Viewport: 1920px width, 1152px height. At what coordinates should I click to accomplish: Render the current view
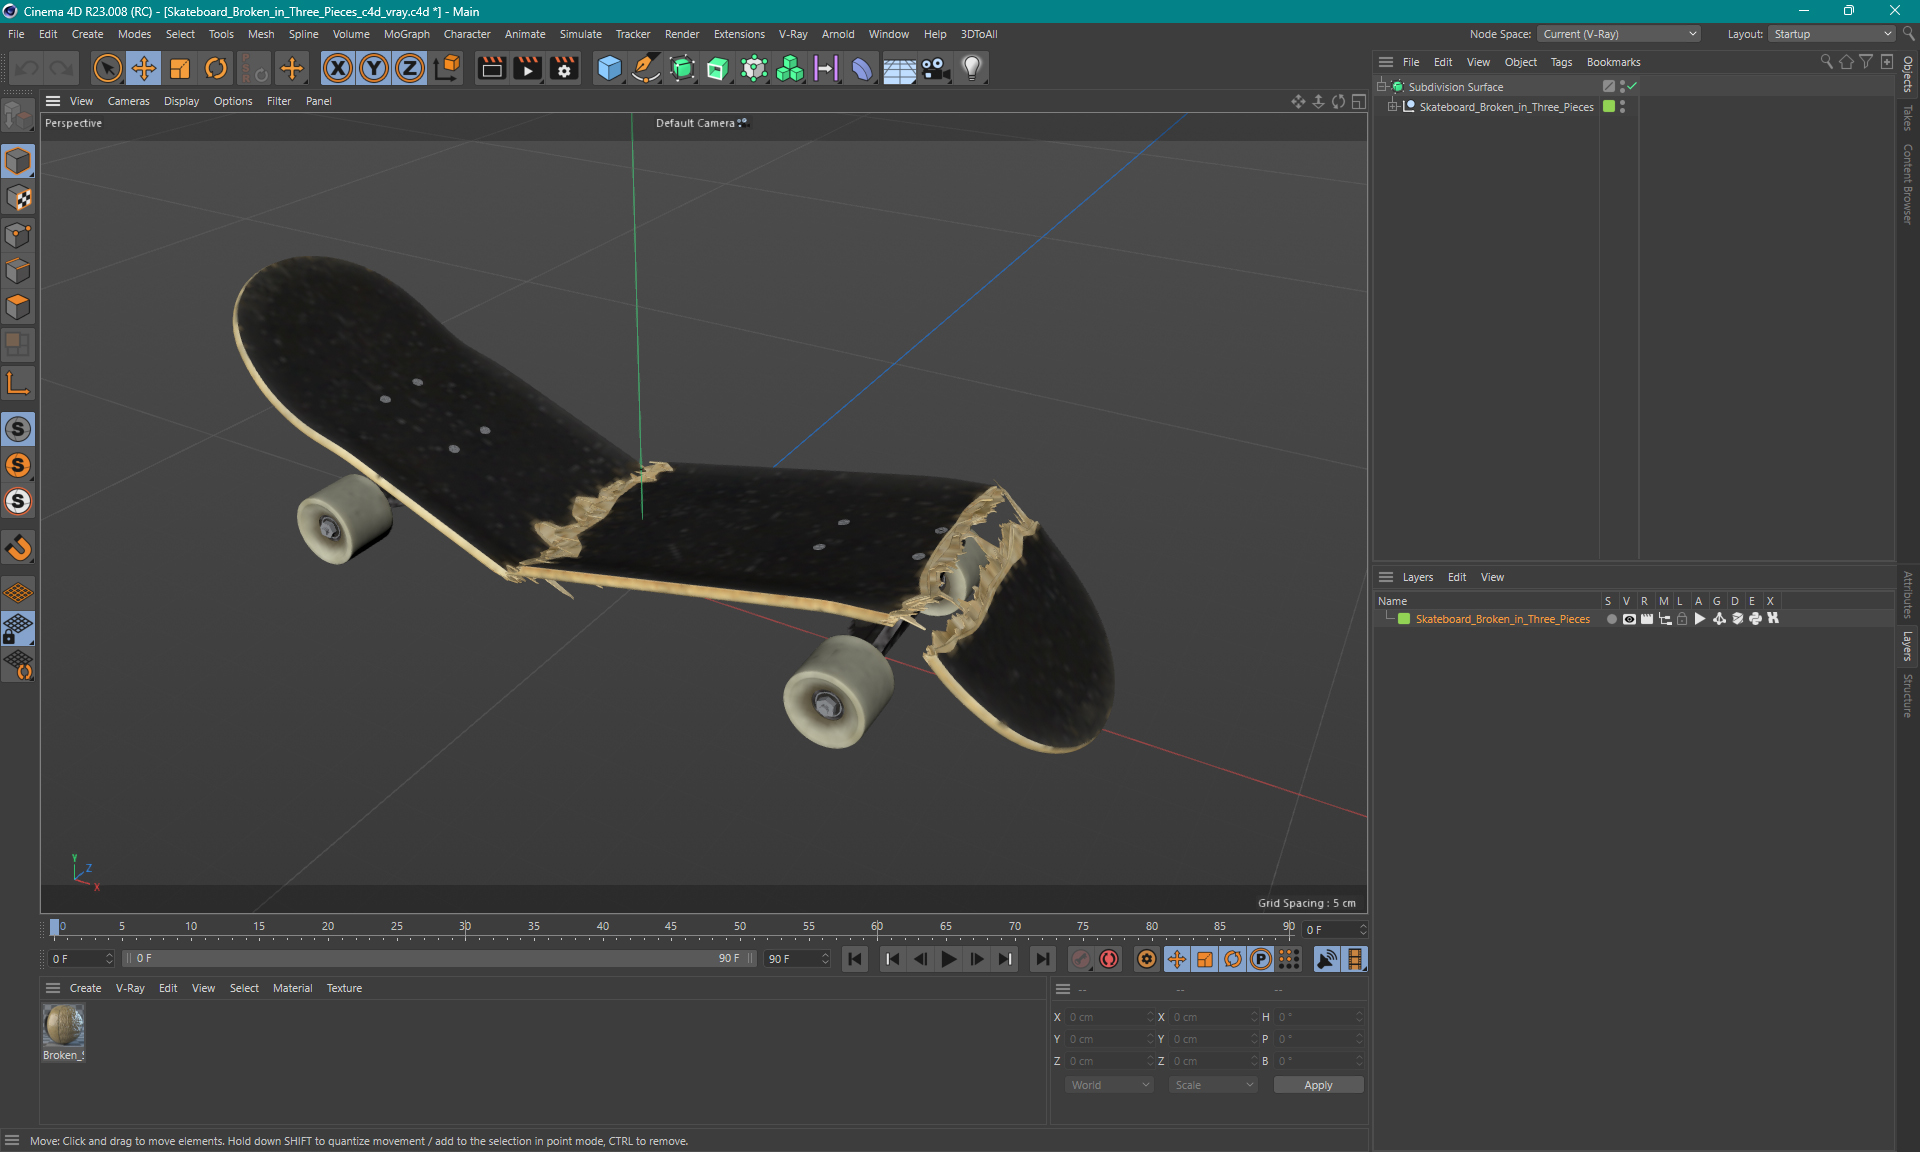(491, 68)
